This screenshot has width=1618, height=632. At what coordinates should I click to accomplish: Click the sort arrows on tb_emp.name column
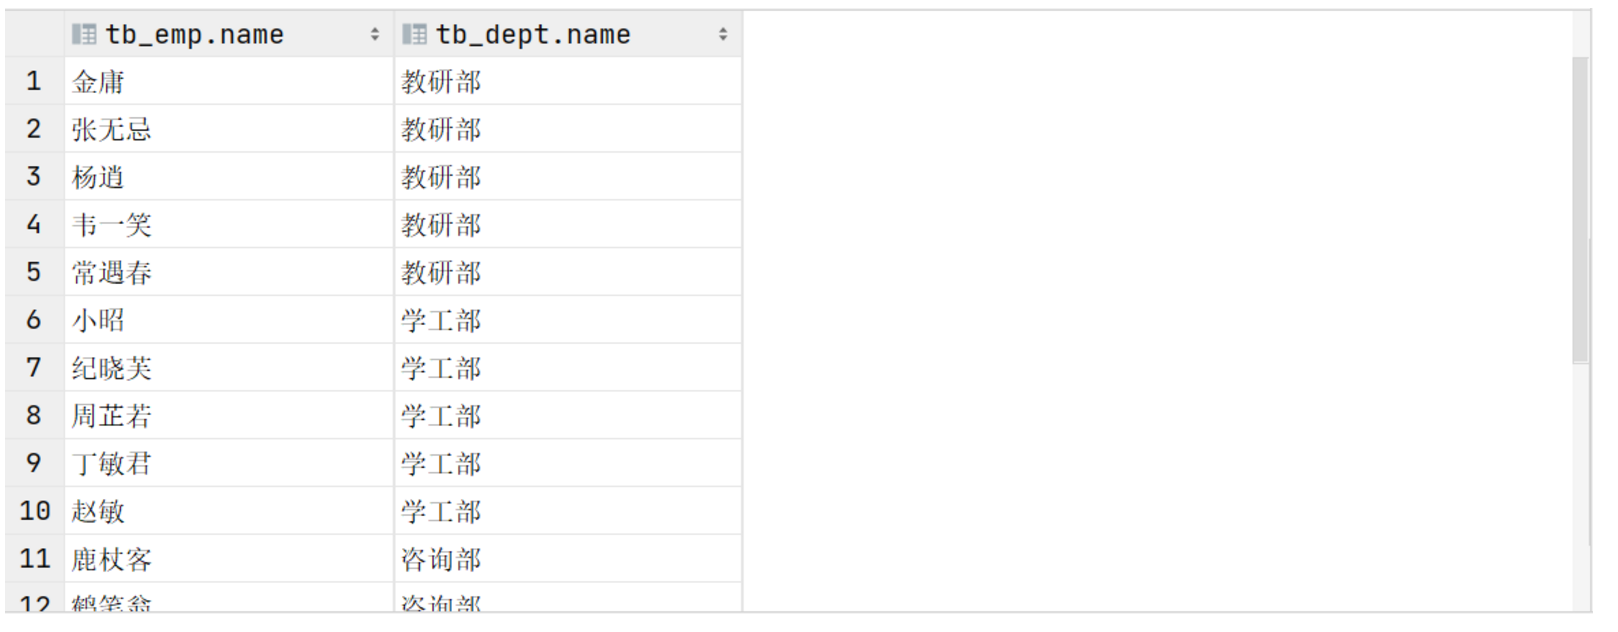pyautogui.click(x=376, y=33)
